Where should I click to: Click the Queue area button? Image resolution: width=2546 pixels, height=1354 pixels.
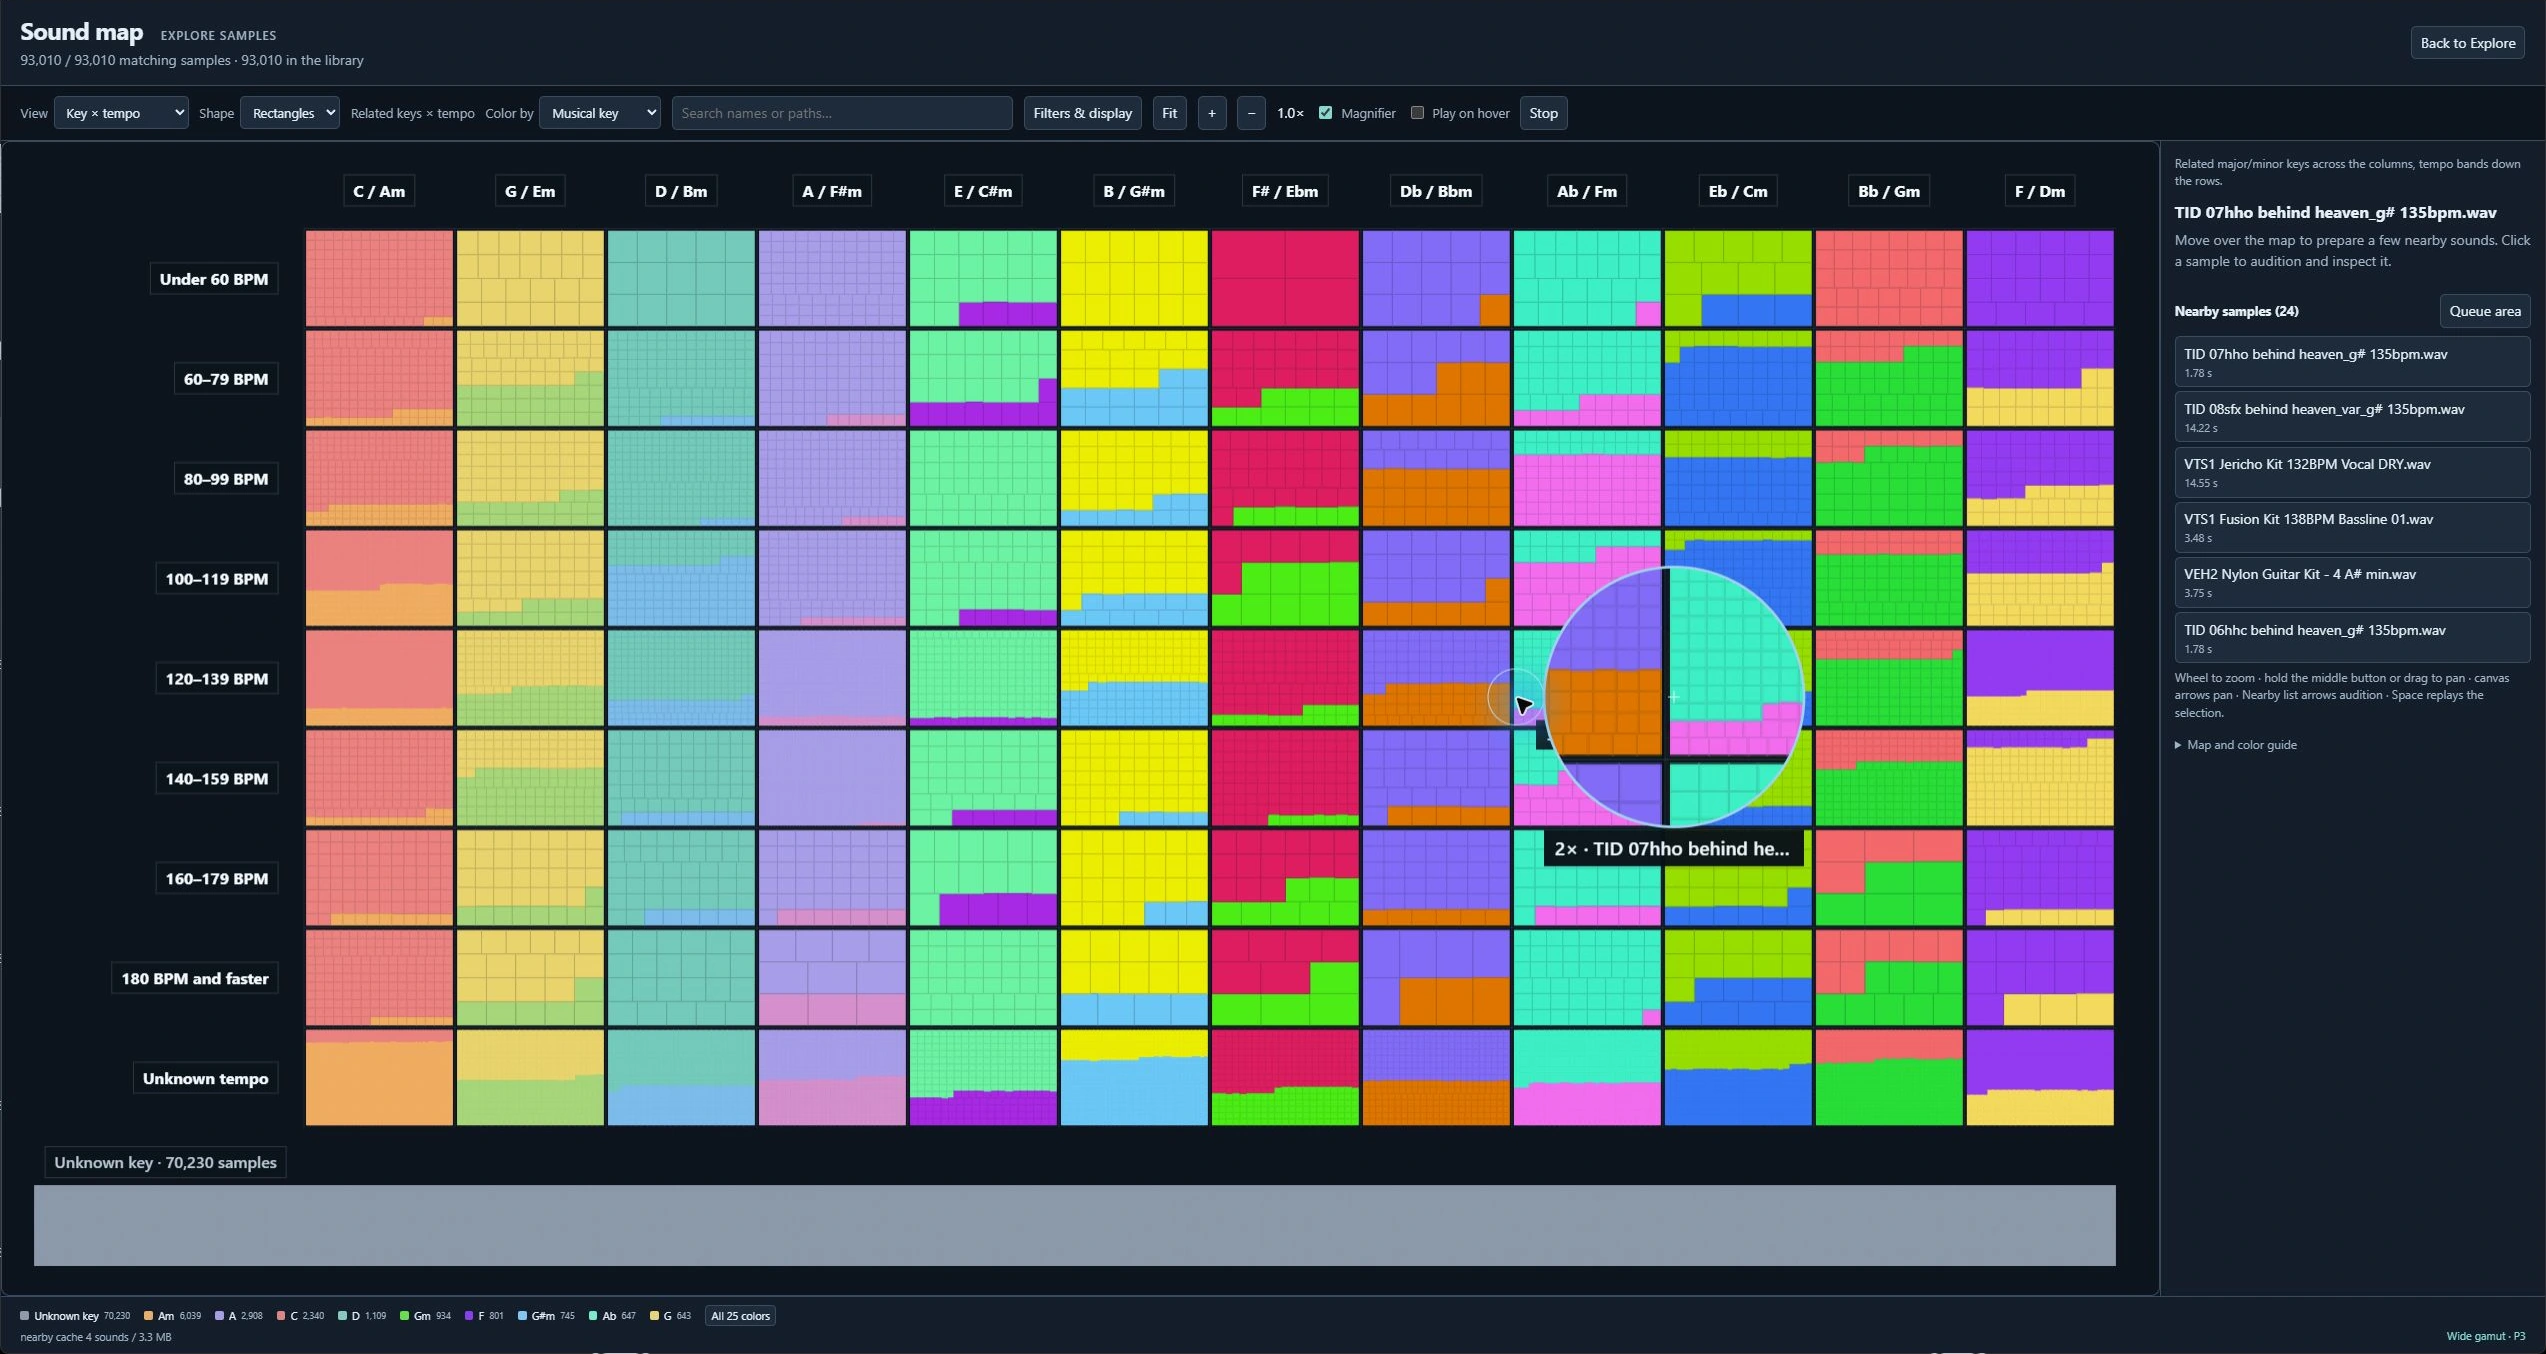[2484, 311]
